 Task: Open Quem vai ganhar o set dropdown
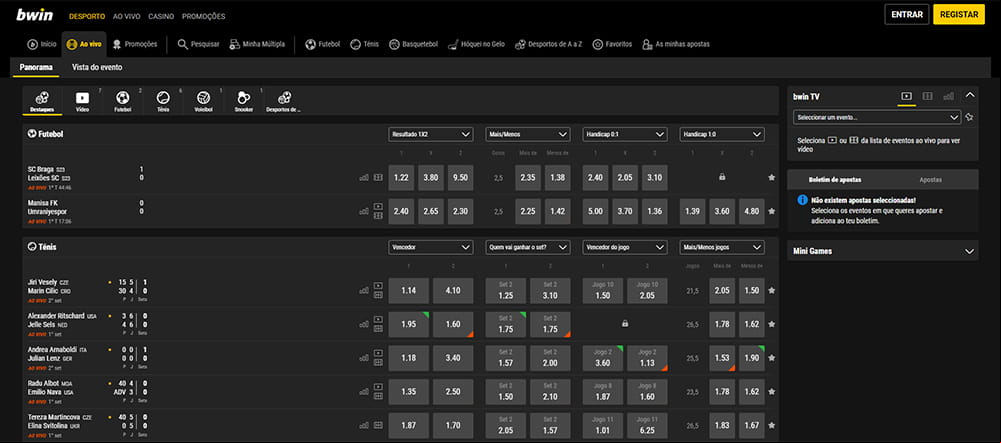coord(528,247)
